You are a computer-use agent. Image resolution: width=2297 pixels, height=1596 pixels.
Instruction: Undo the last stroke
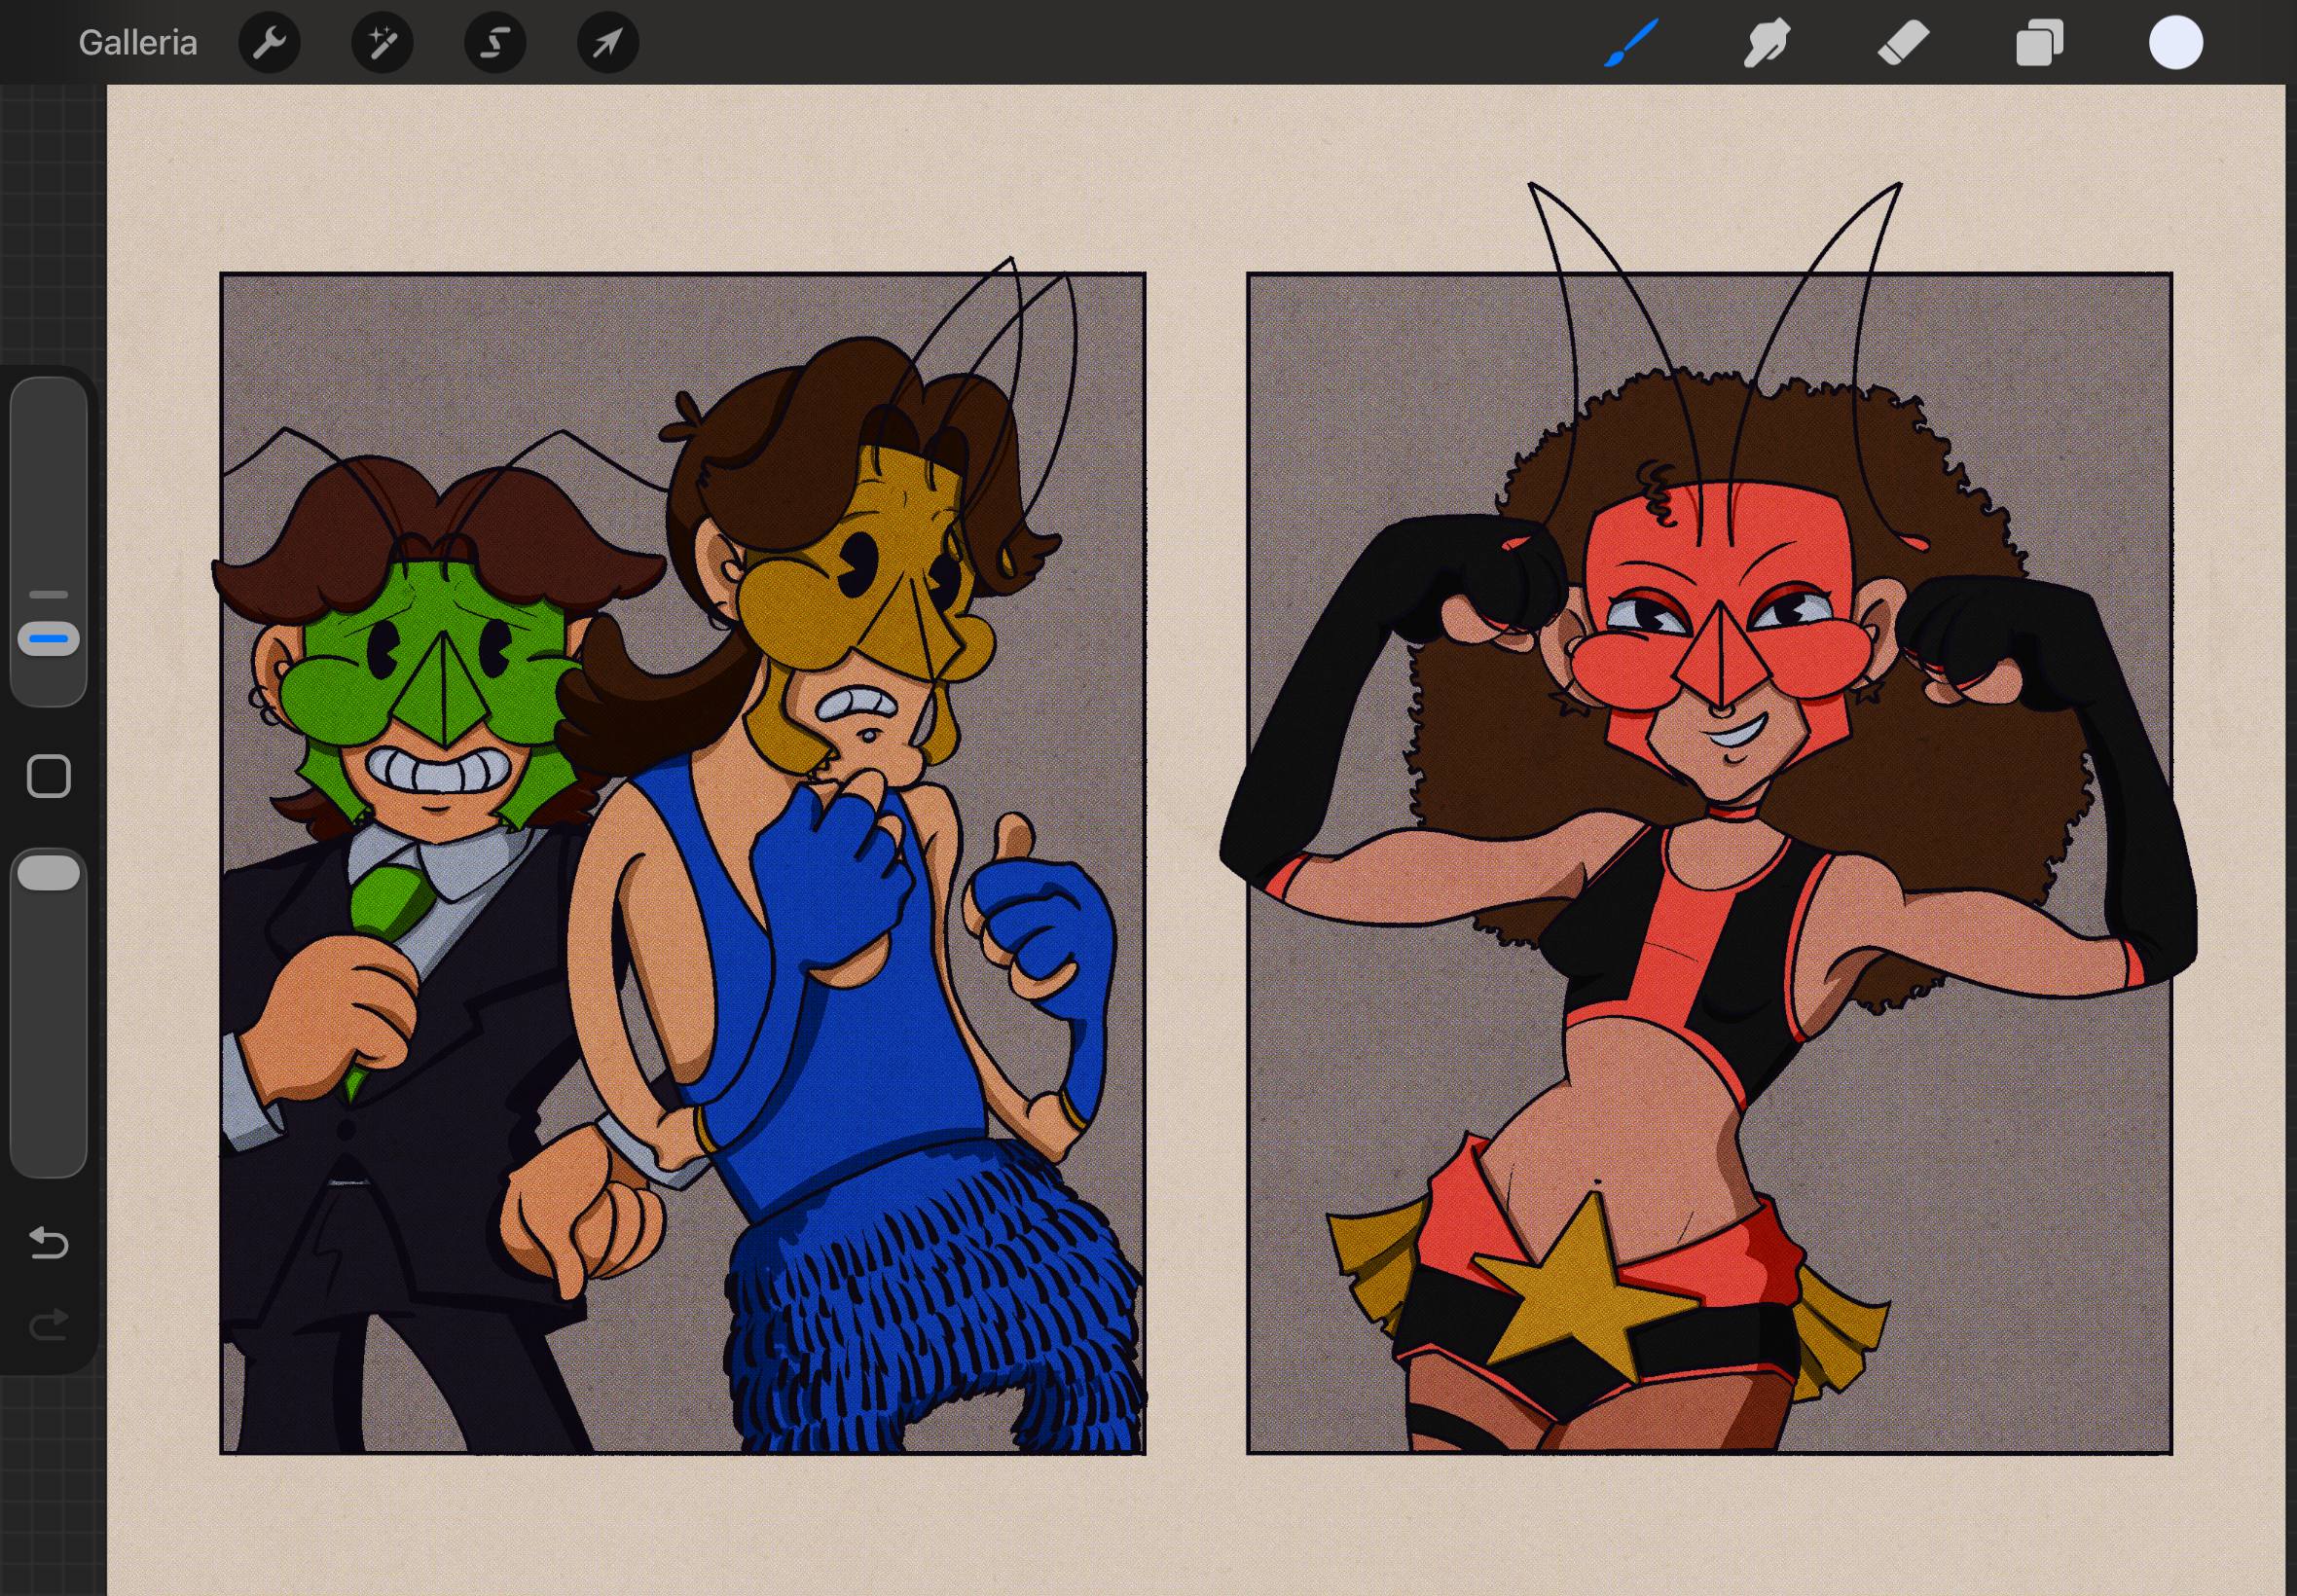[x=48, y=1243]
